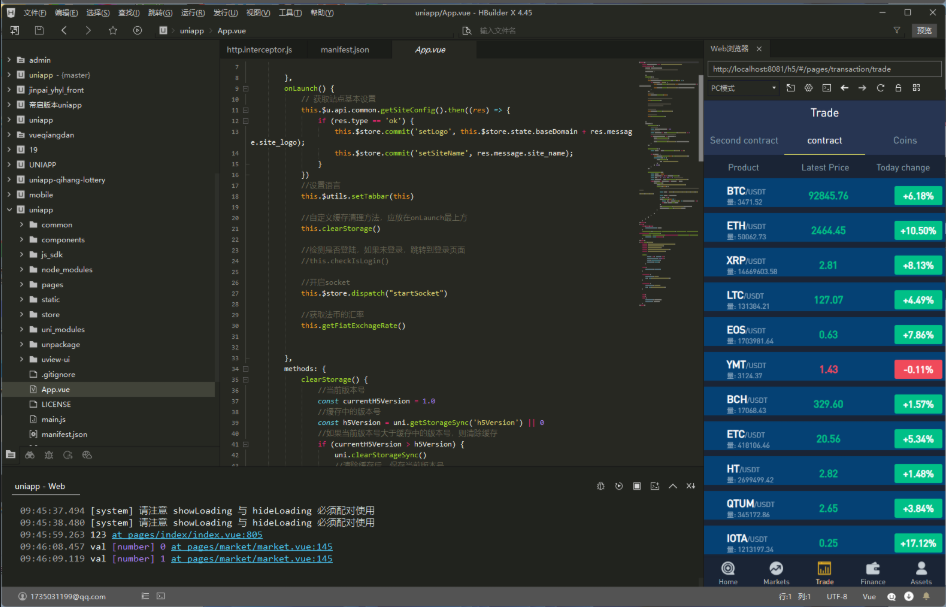This screenshot has height=607, width=946.
Task: Bookmark with the star icon
Action: [113, 30]
